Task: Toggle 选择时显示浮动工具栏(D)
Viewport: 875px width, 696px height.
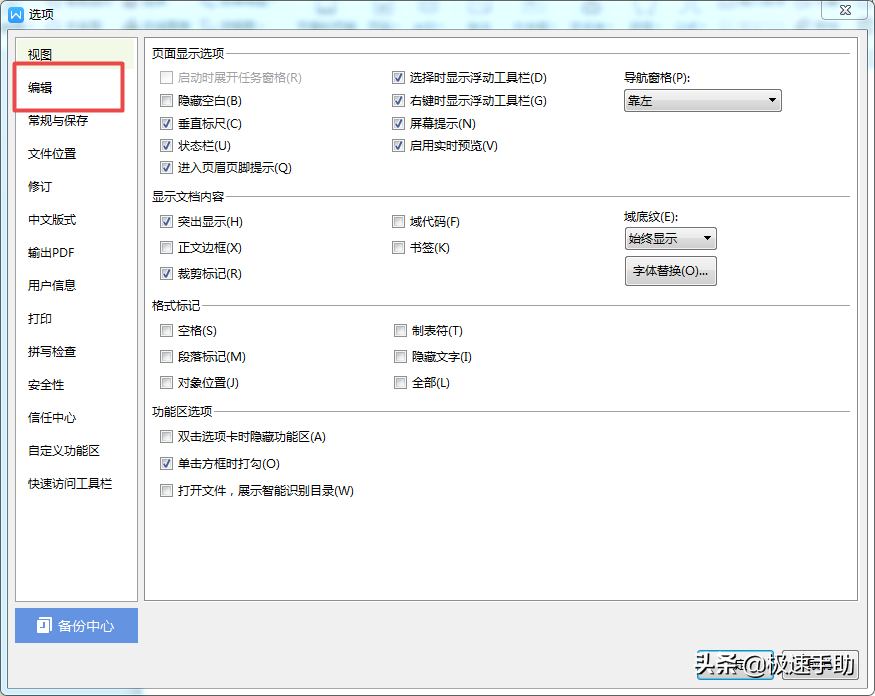Action: point(398,78)
